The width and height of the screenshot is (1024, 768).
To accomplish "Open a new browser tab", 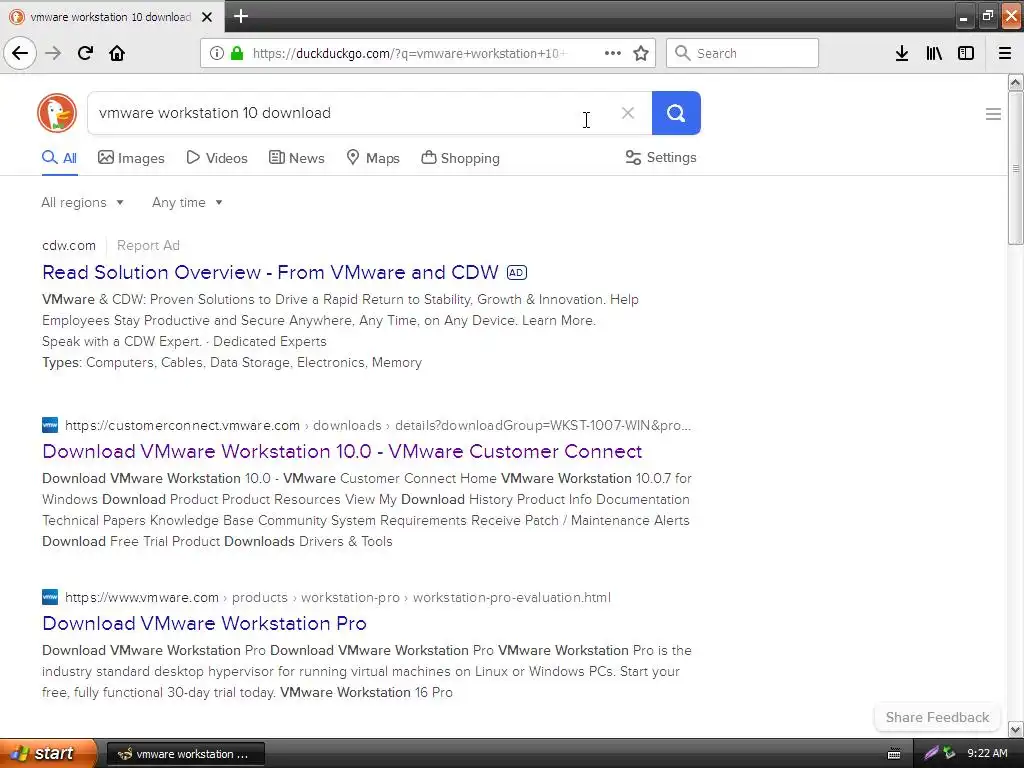I will (x=241, y=16).
